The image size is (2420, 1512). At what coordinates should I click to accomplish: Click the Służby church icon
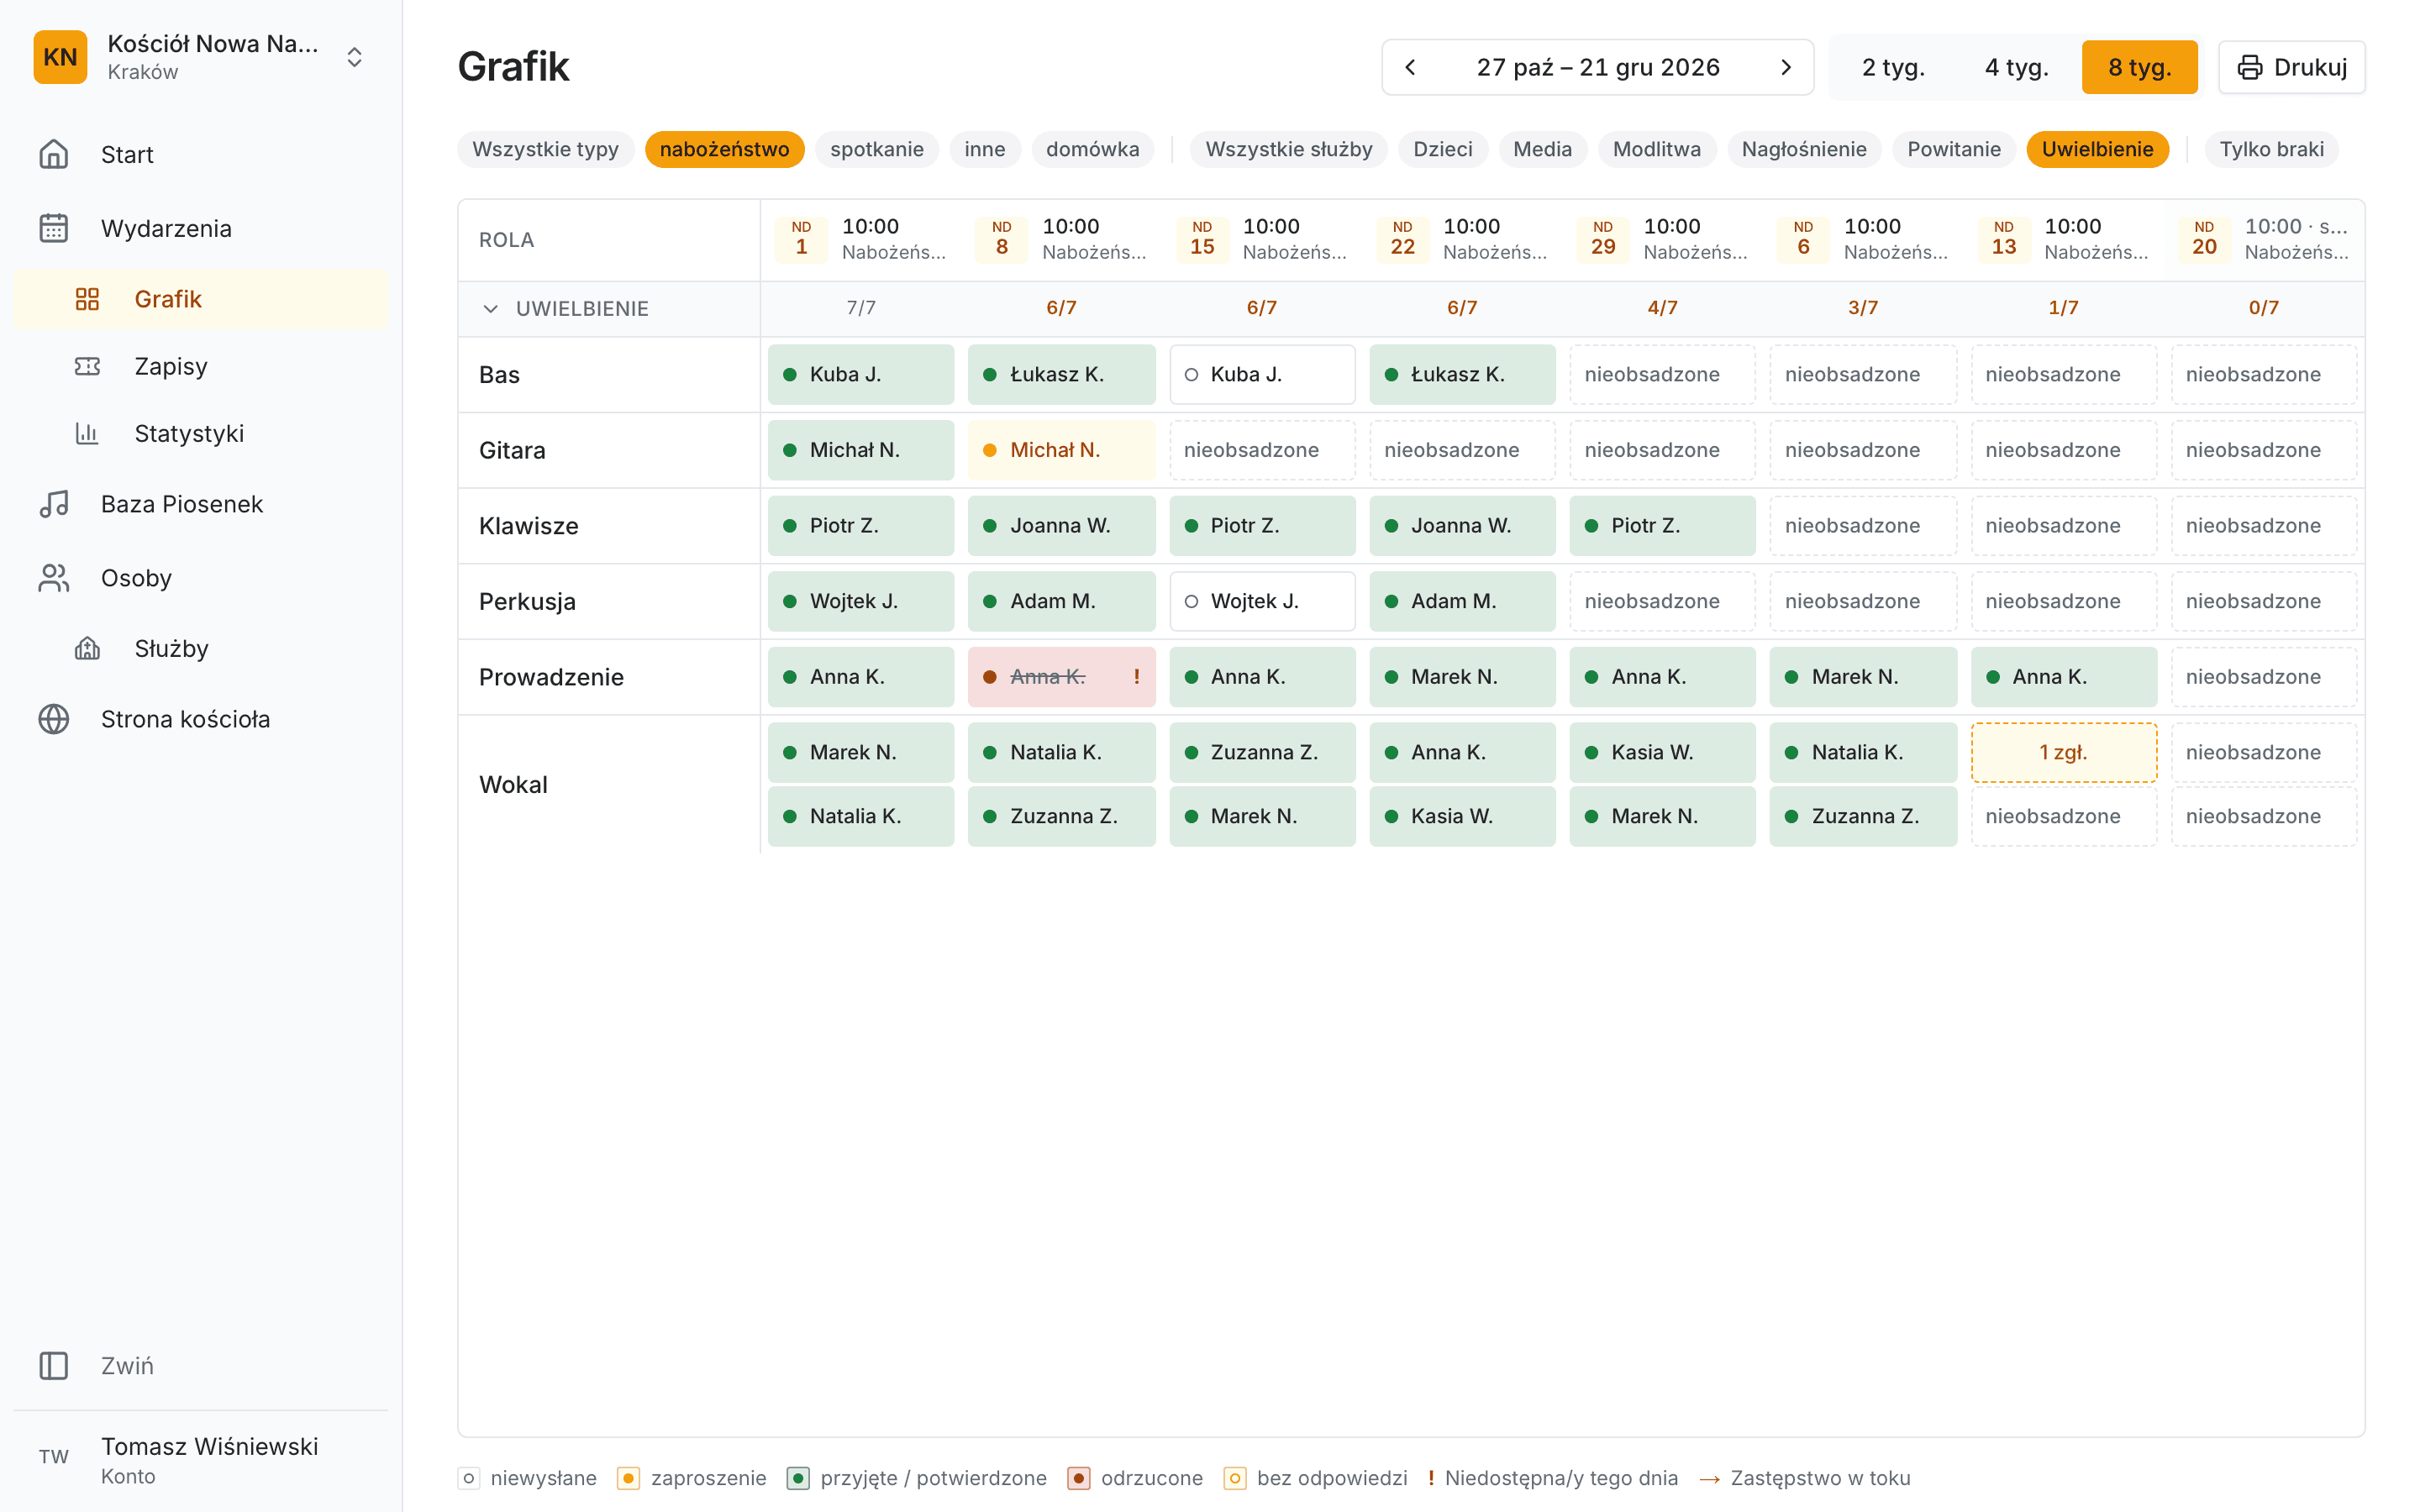(x=87, y=648)
